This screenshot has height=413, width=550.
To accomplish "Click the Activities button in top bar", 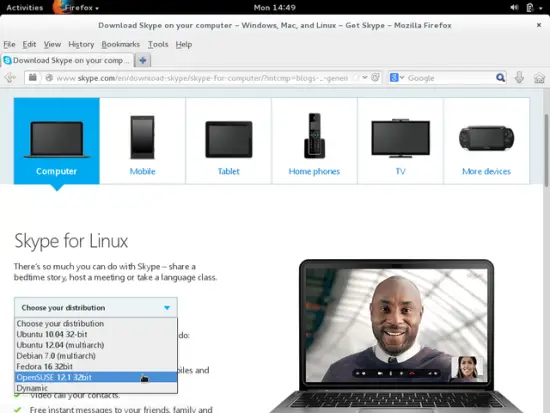I will click(25, 7).
